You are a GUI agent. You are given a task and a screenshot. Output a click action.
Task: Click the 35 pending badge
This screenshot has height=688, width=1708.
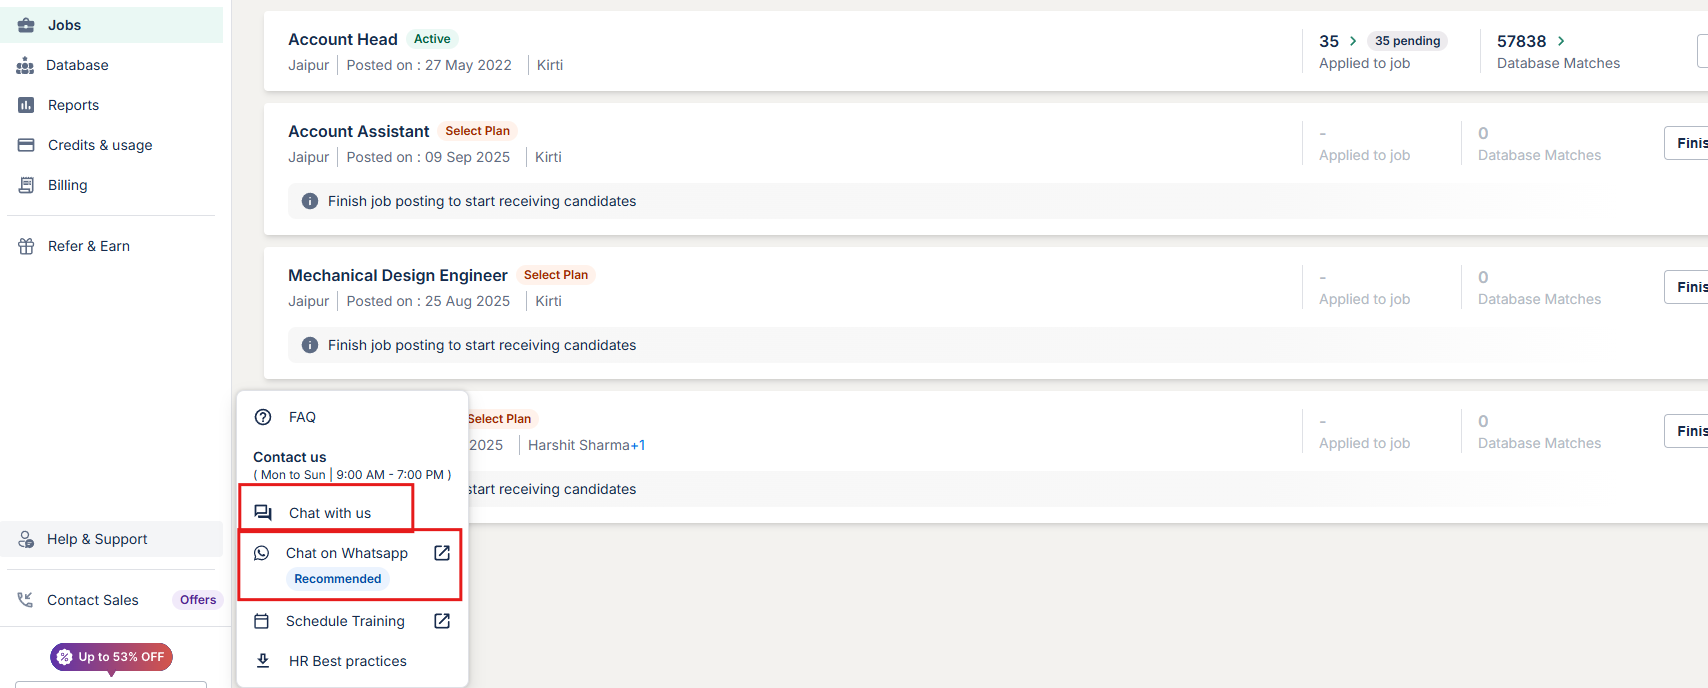click(1407, 41)
